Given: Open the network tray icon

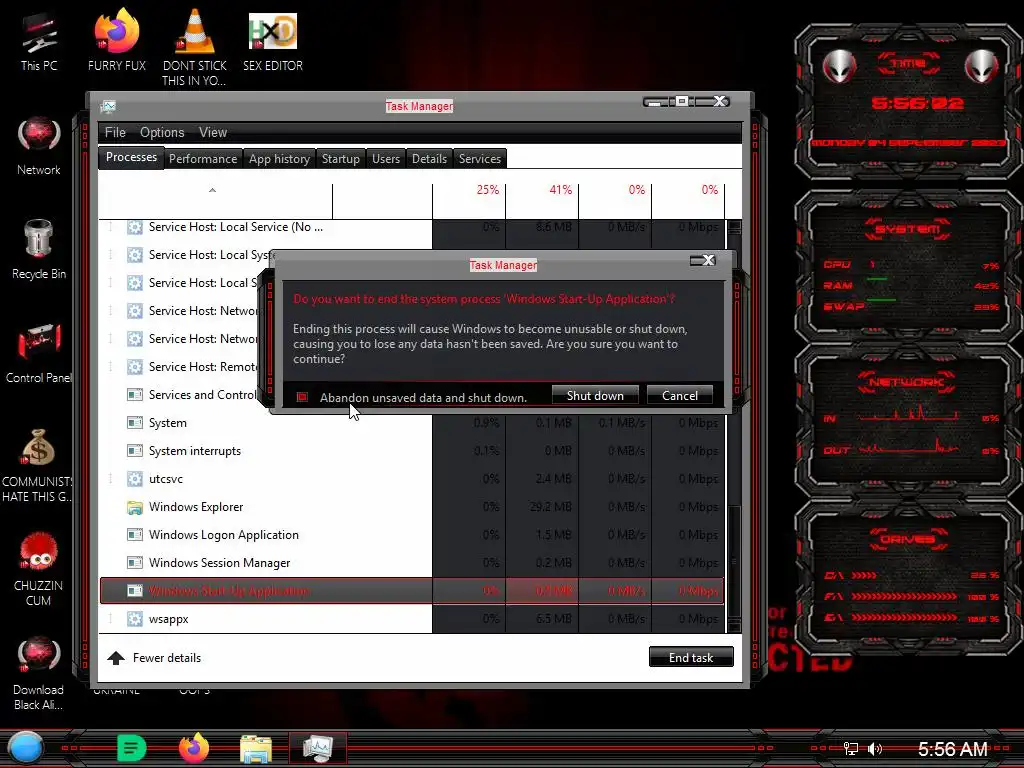Looking at the screenshot, I should [850, 749].
